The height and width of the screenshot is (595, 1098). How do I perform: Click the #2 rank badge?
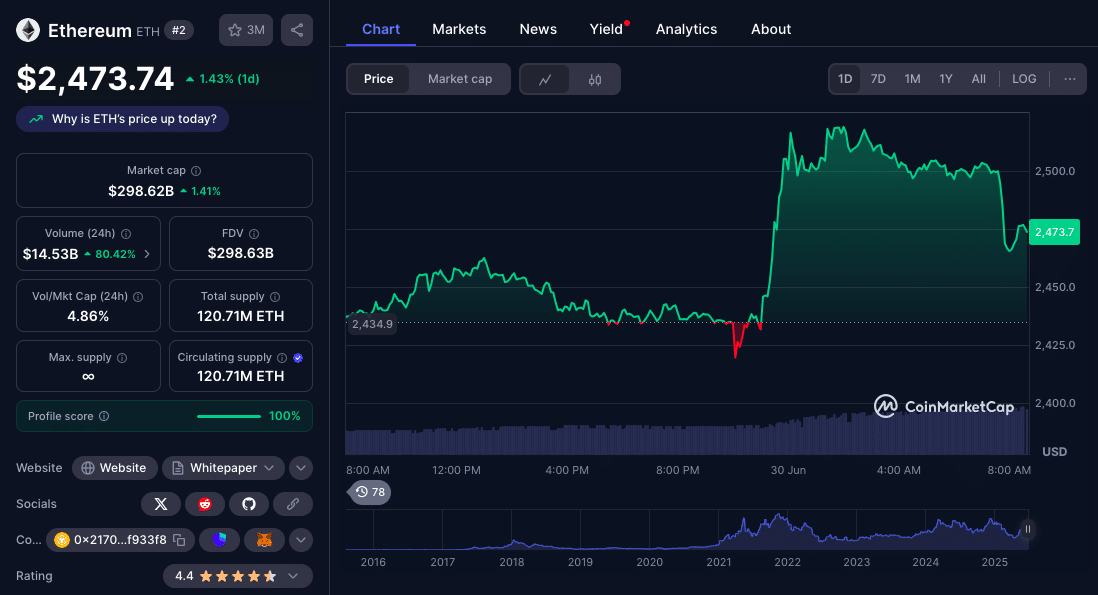179,30
